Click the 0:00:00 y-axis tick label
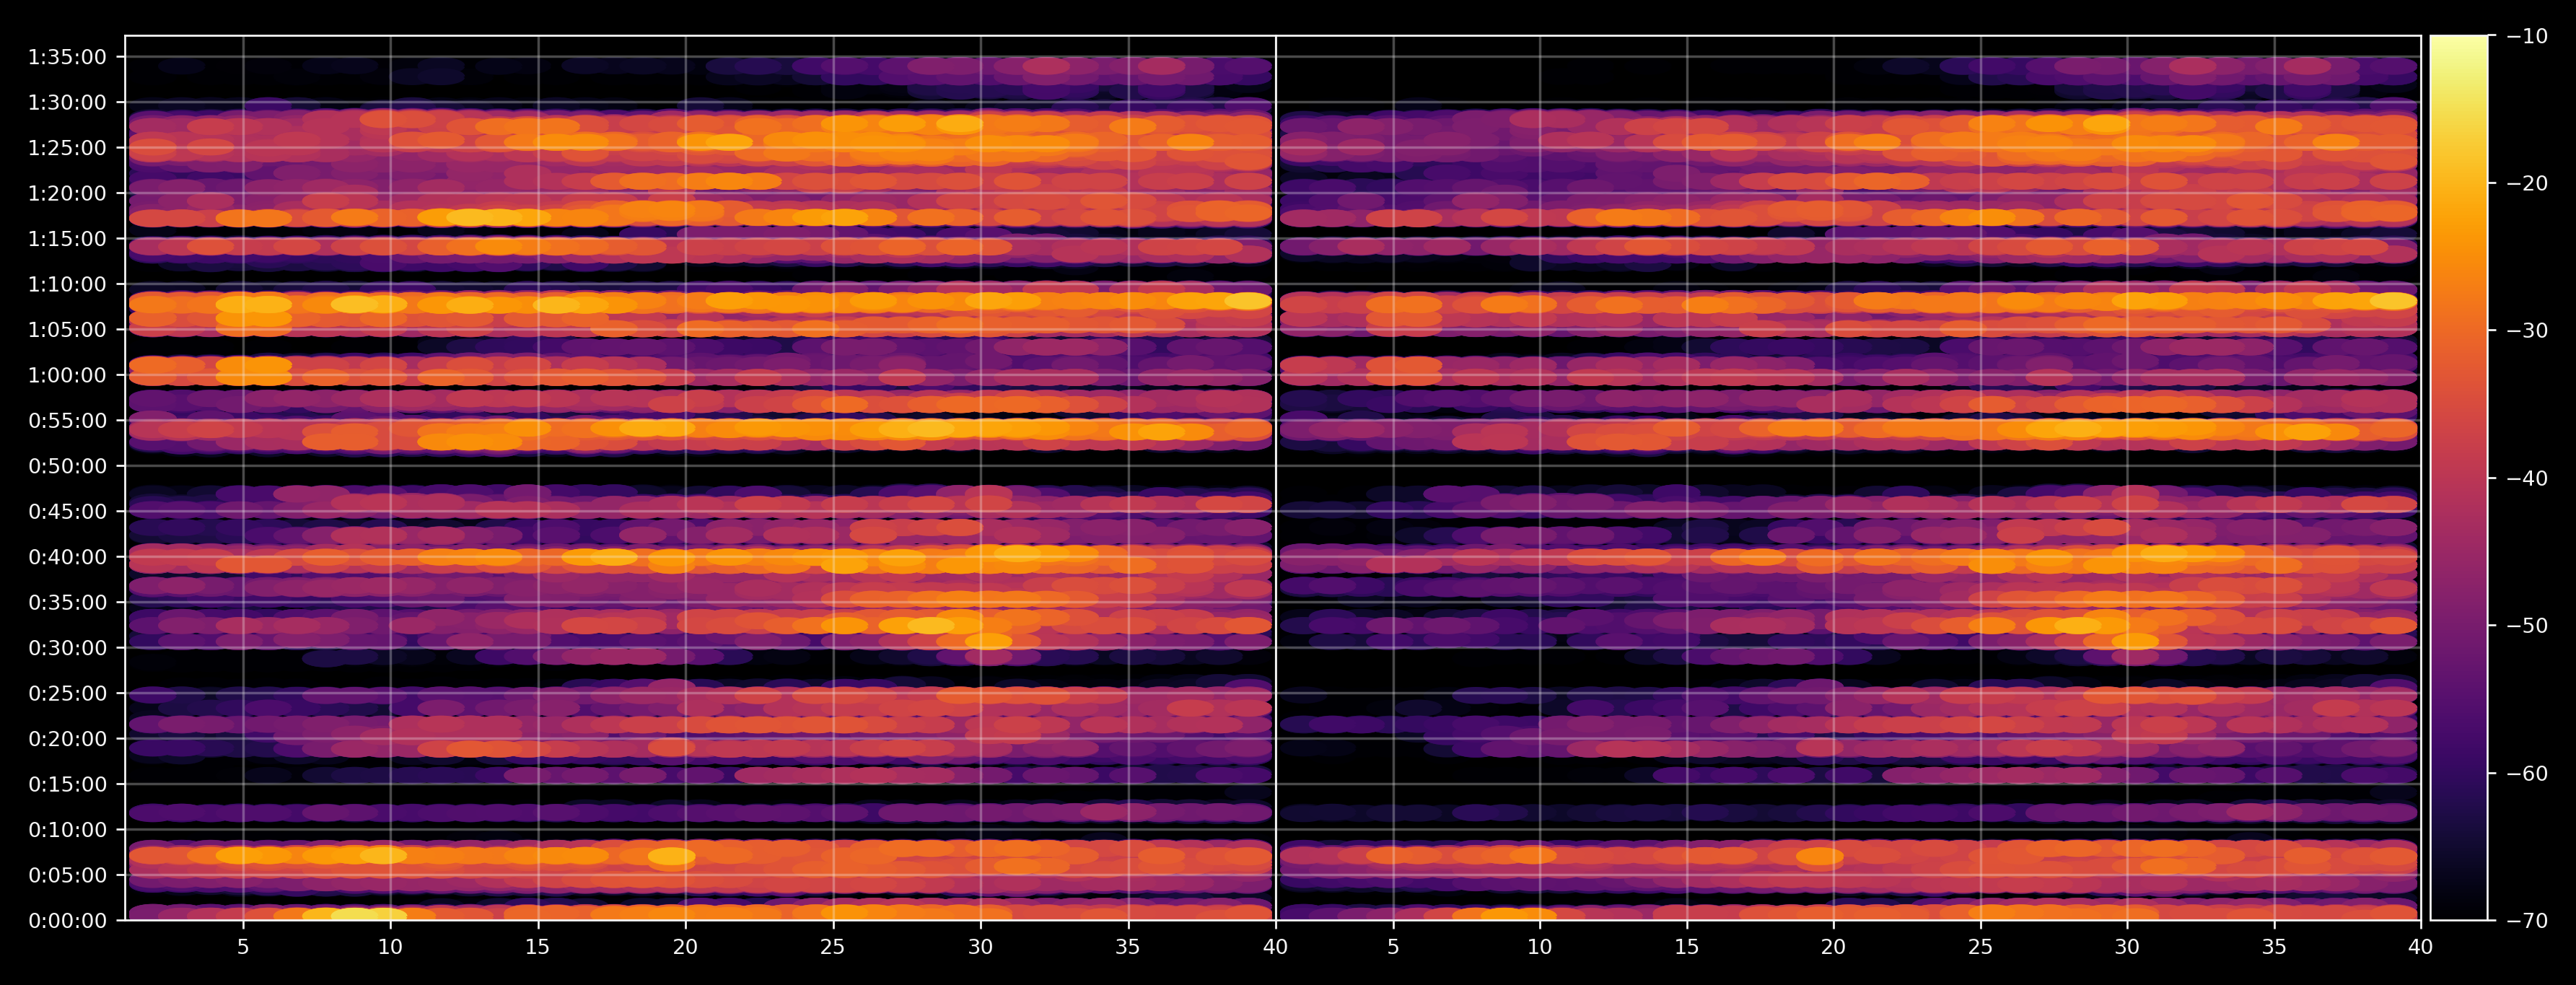The width and height of the screenshot is (2576, 985). [67, 921]
